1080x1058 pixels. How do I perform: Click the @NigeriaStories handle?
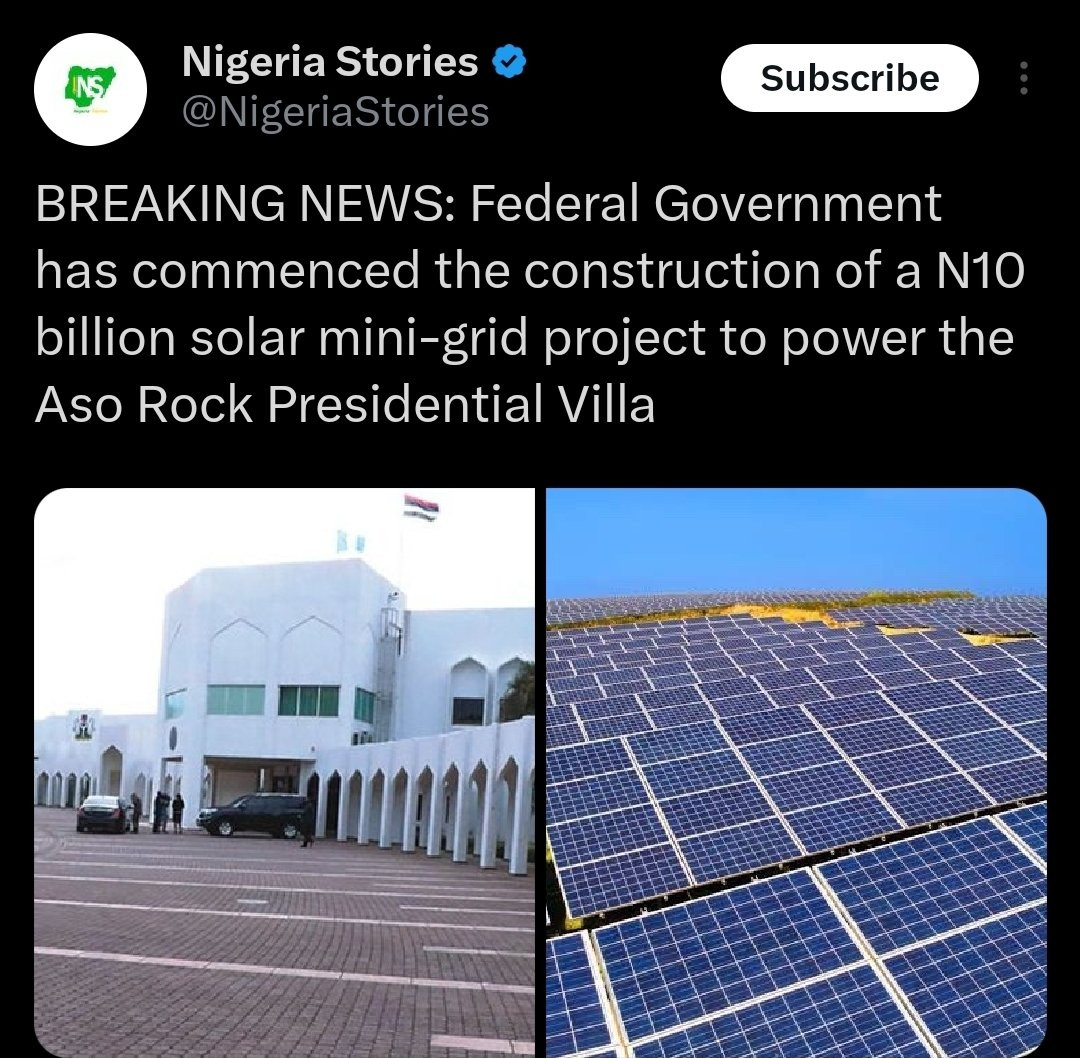[x=335, y=112]
